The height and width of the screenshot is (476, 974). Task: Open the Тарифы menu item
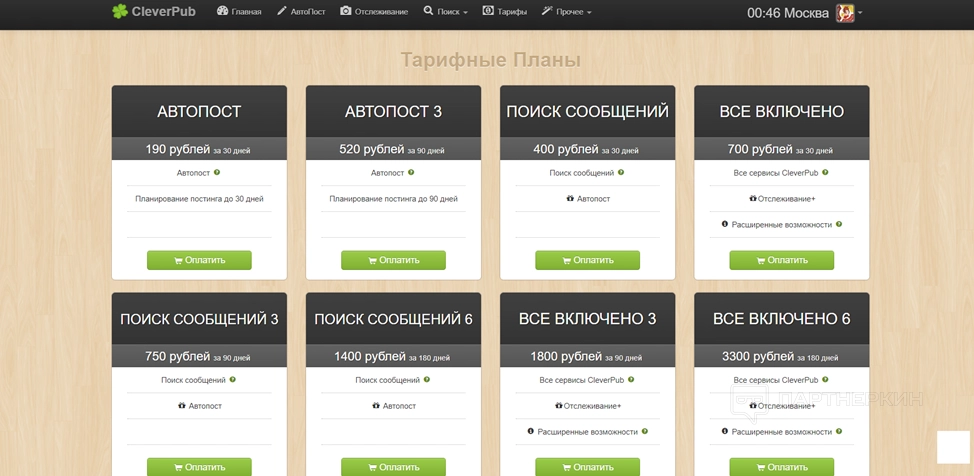505,11
